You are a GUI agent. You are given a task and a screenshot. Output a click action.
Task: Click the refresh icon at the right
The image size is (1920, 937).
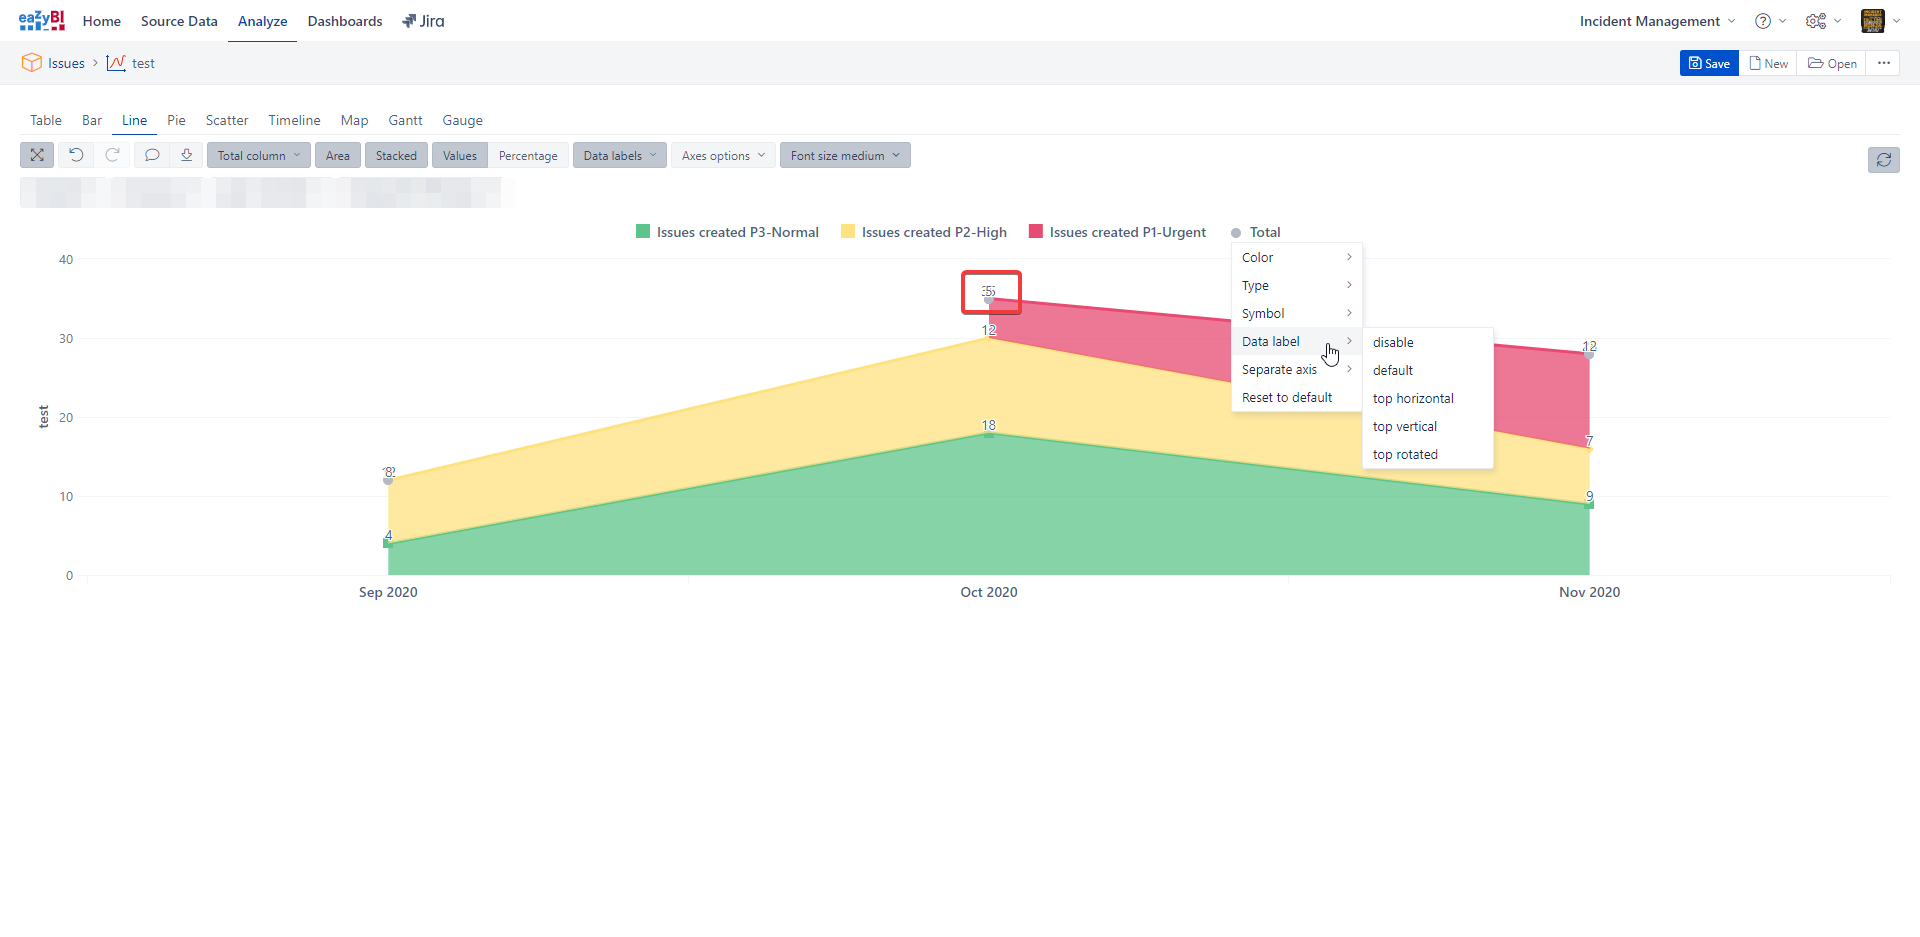[1883, 160]
